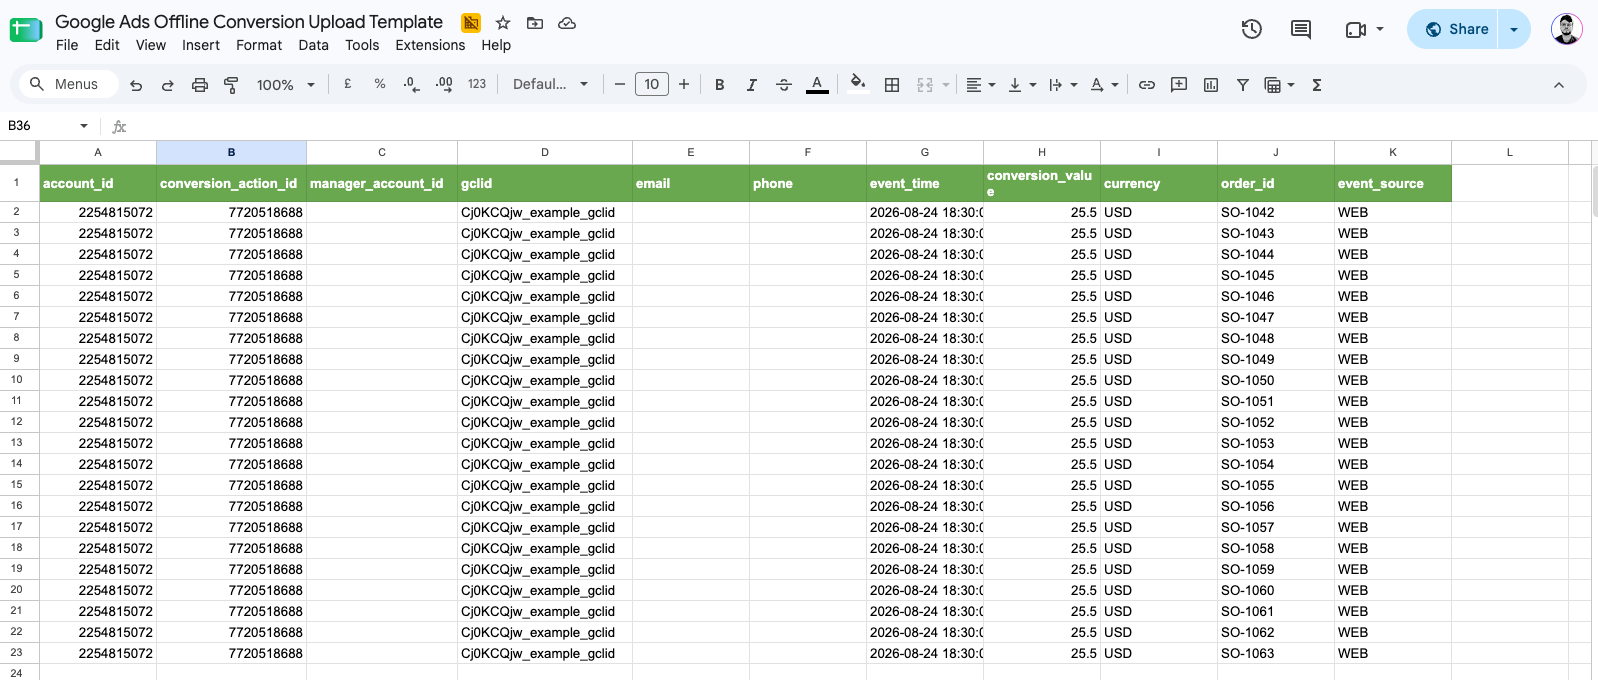Click the Share button
The width and height of the screenshot is (1598, 680).
(1455, 29)
